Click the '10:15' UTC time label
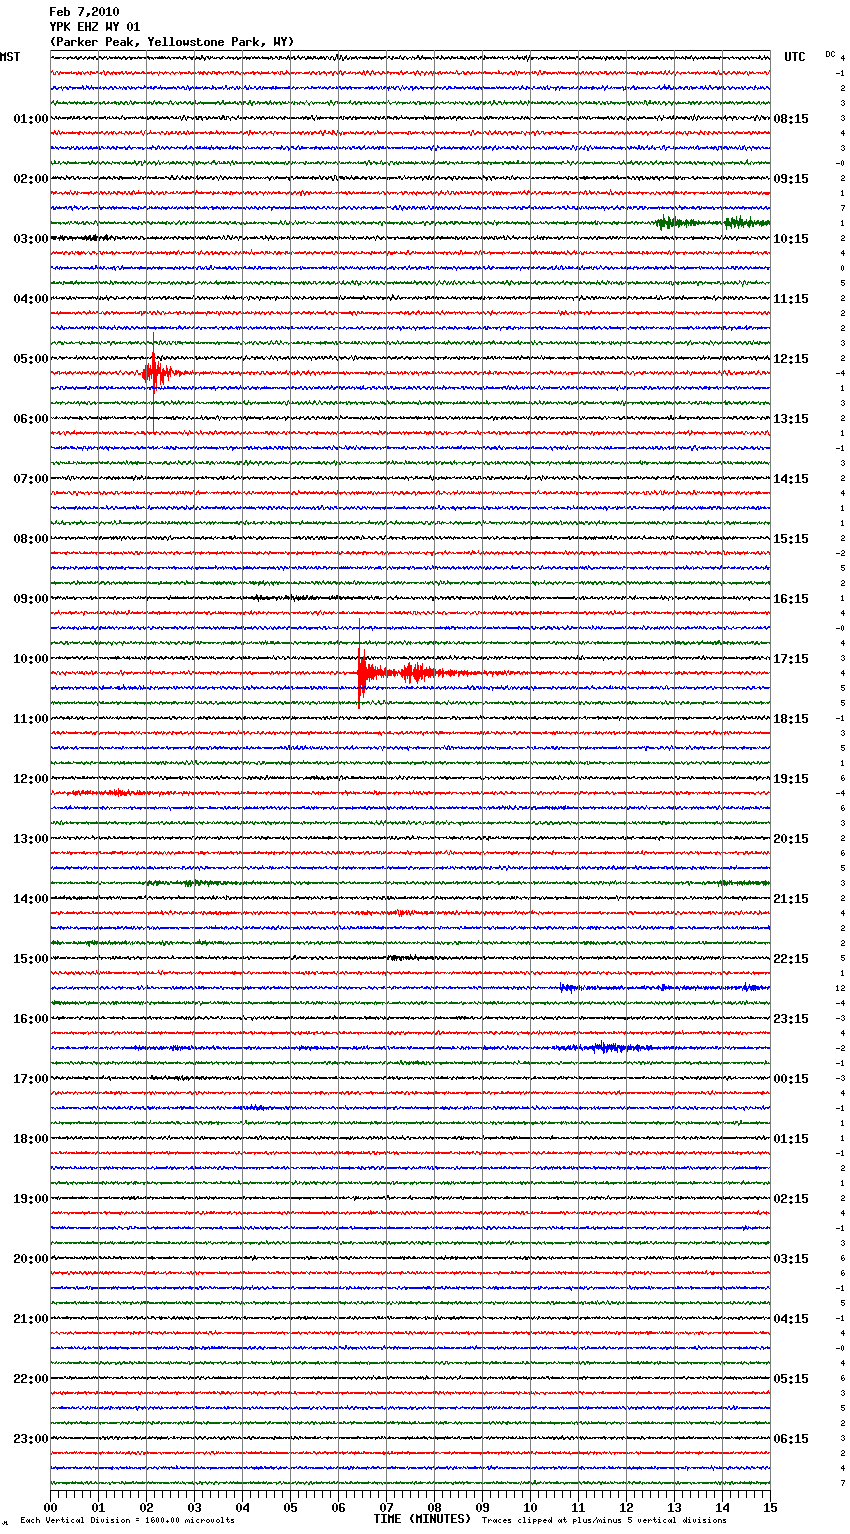The image size is (850, 1534). (x=791, y=239)
